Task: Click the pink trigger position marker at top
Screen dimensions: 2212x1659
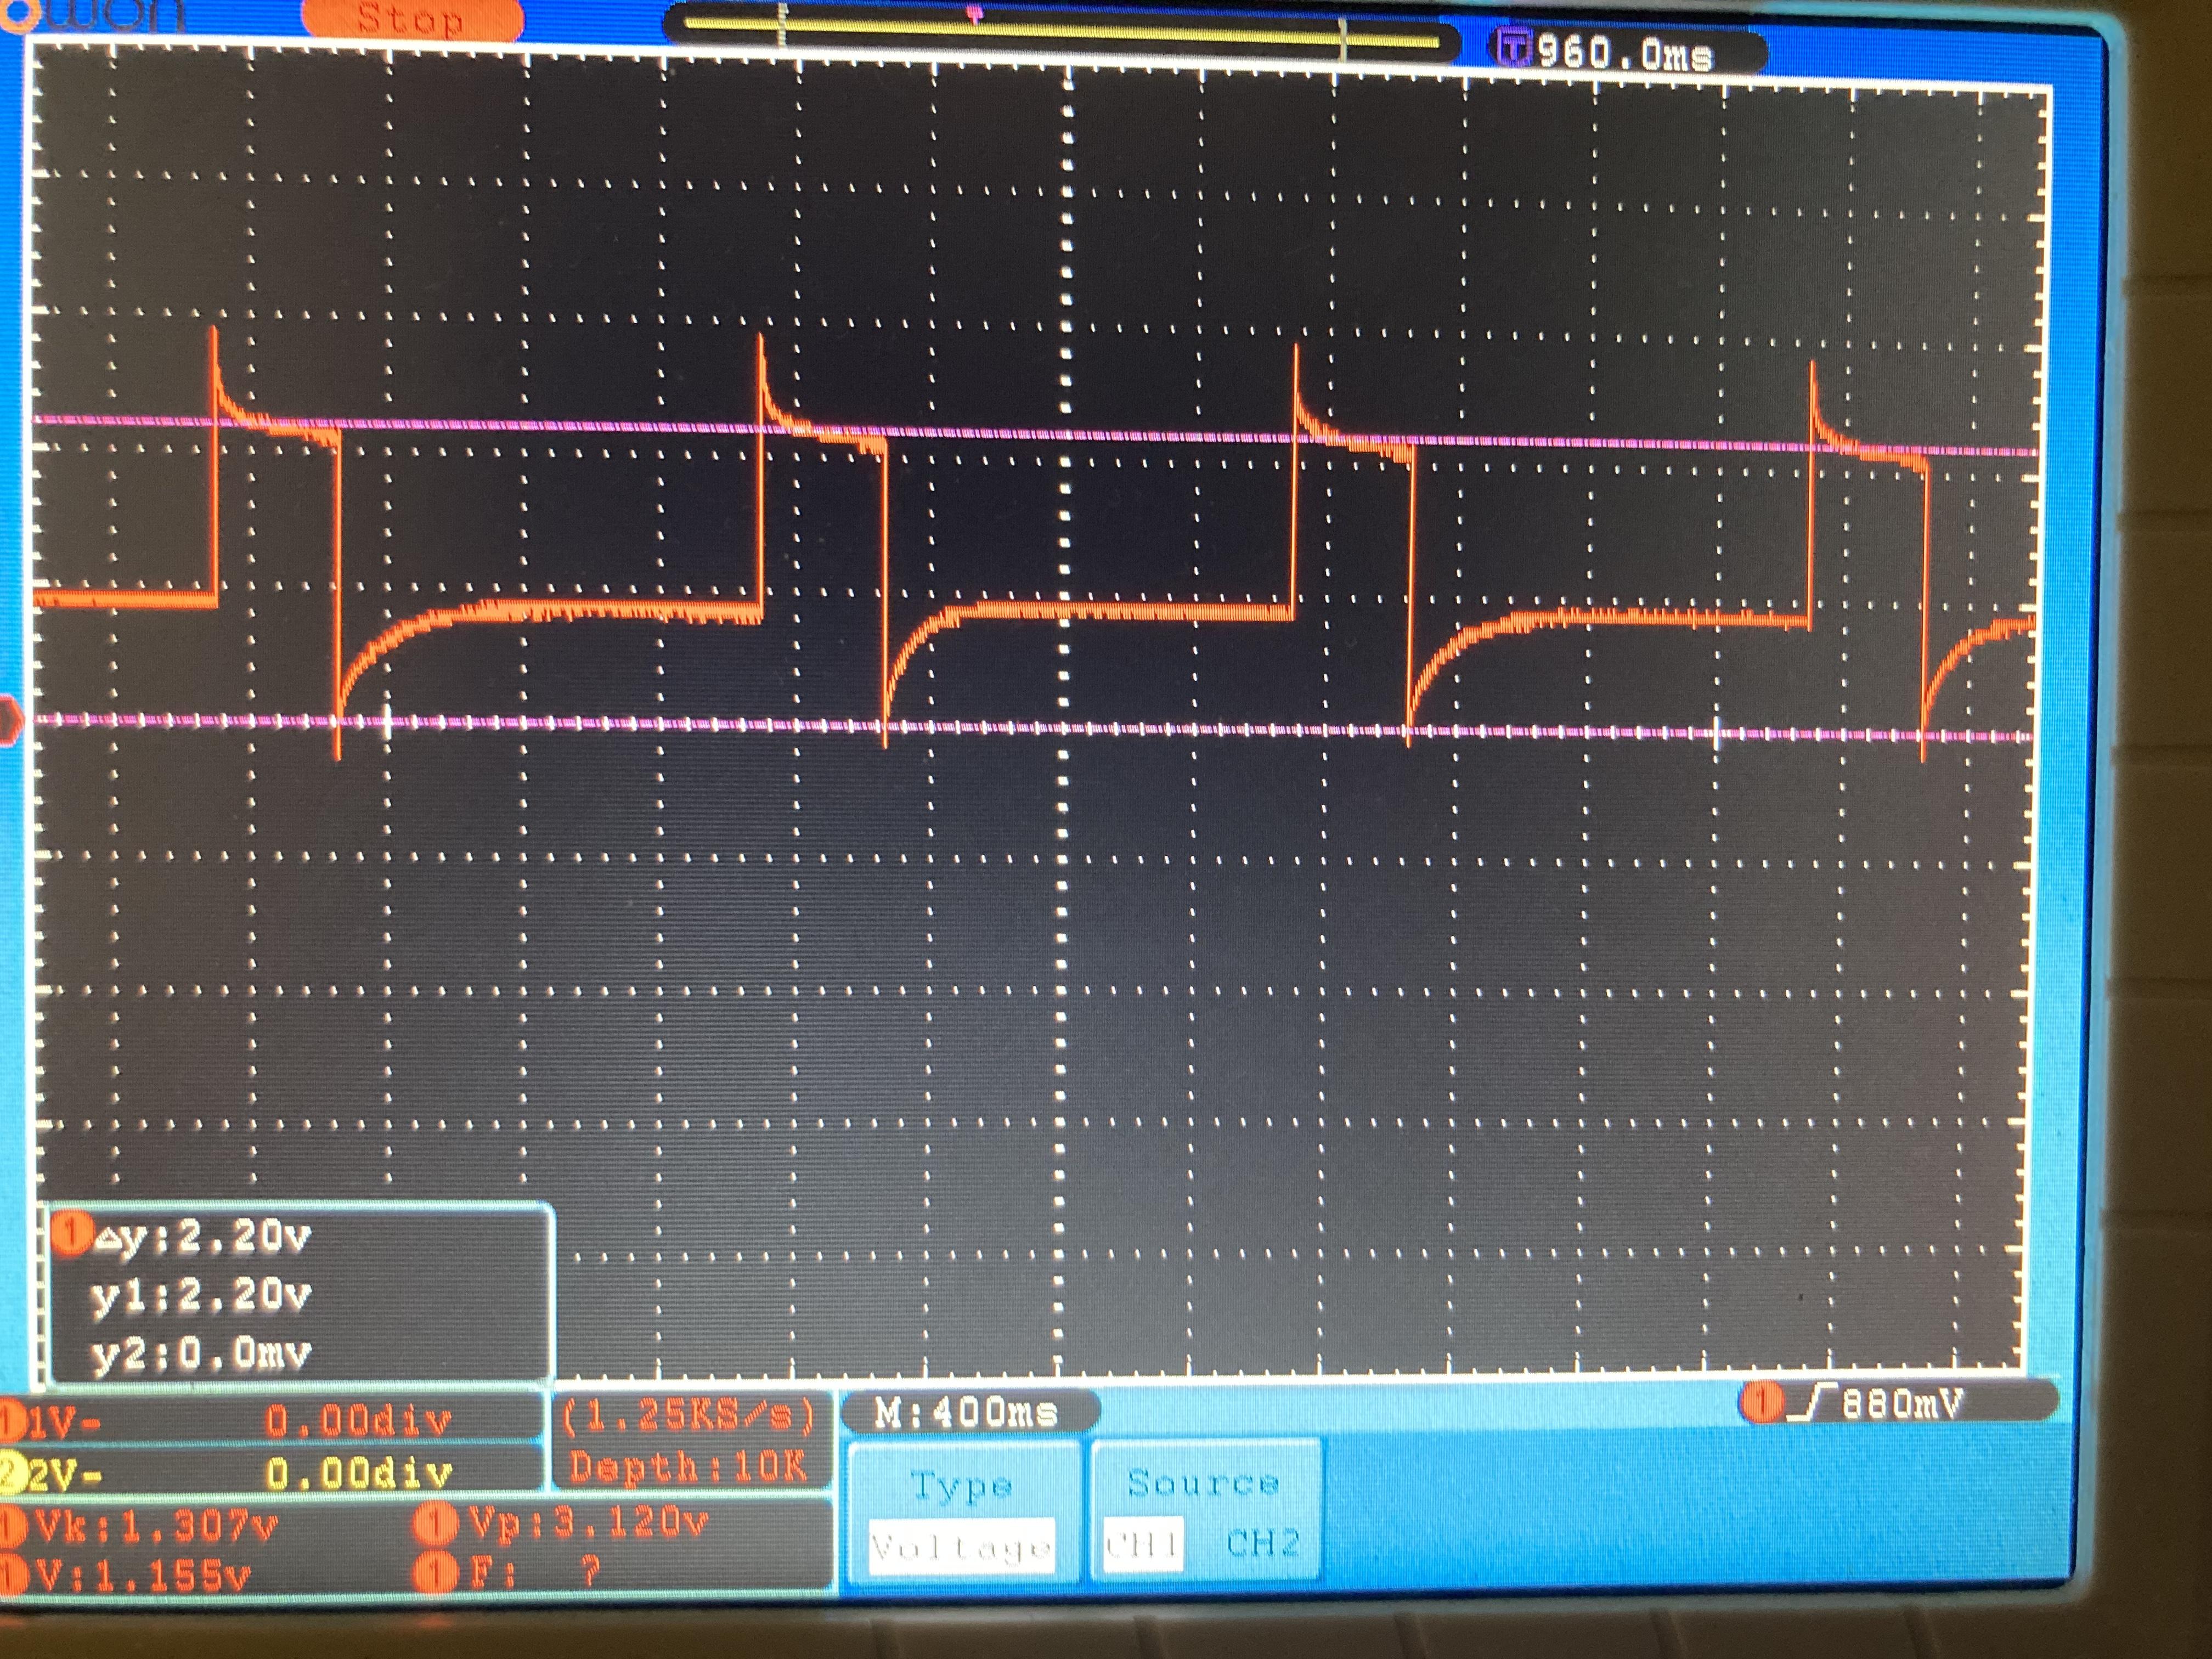Action: click(975, 14)
